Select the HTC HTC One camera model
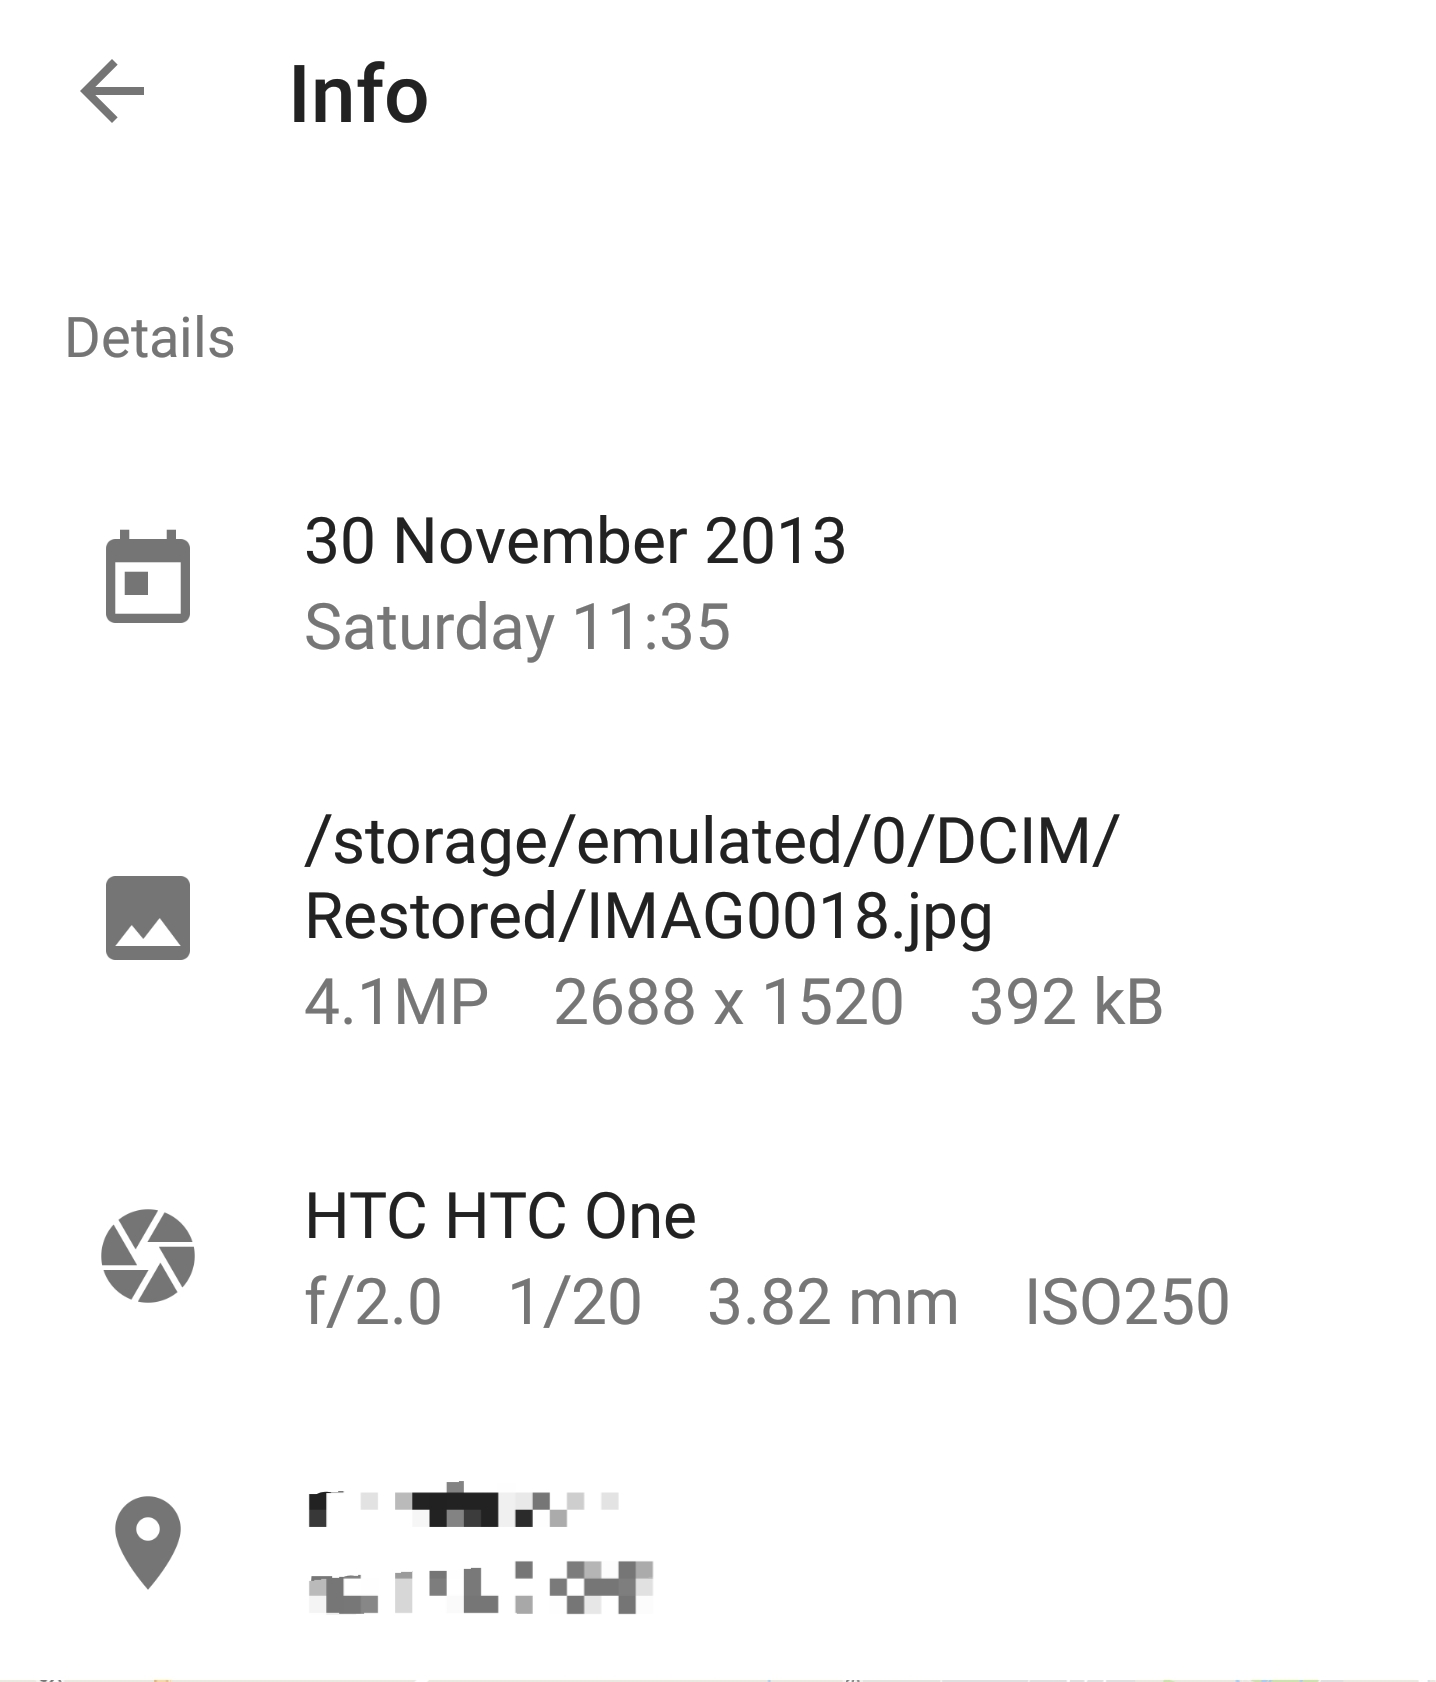The image size is (1436, 1682). point(500,1216)
